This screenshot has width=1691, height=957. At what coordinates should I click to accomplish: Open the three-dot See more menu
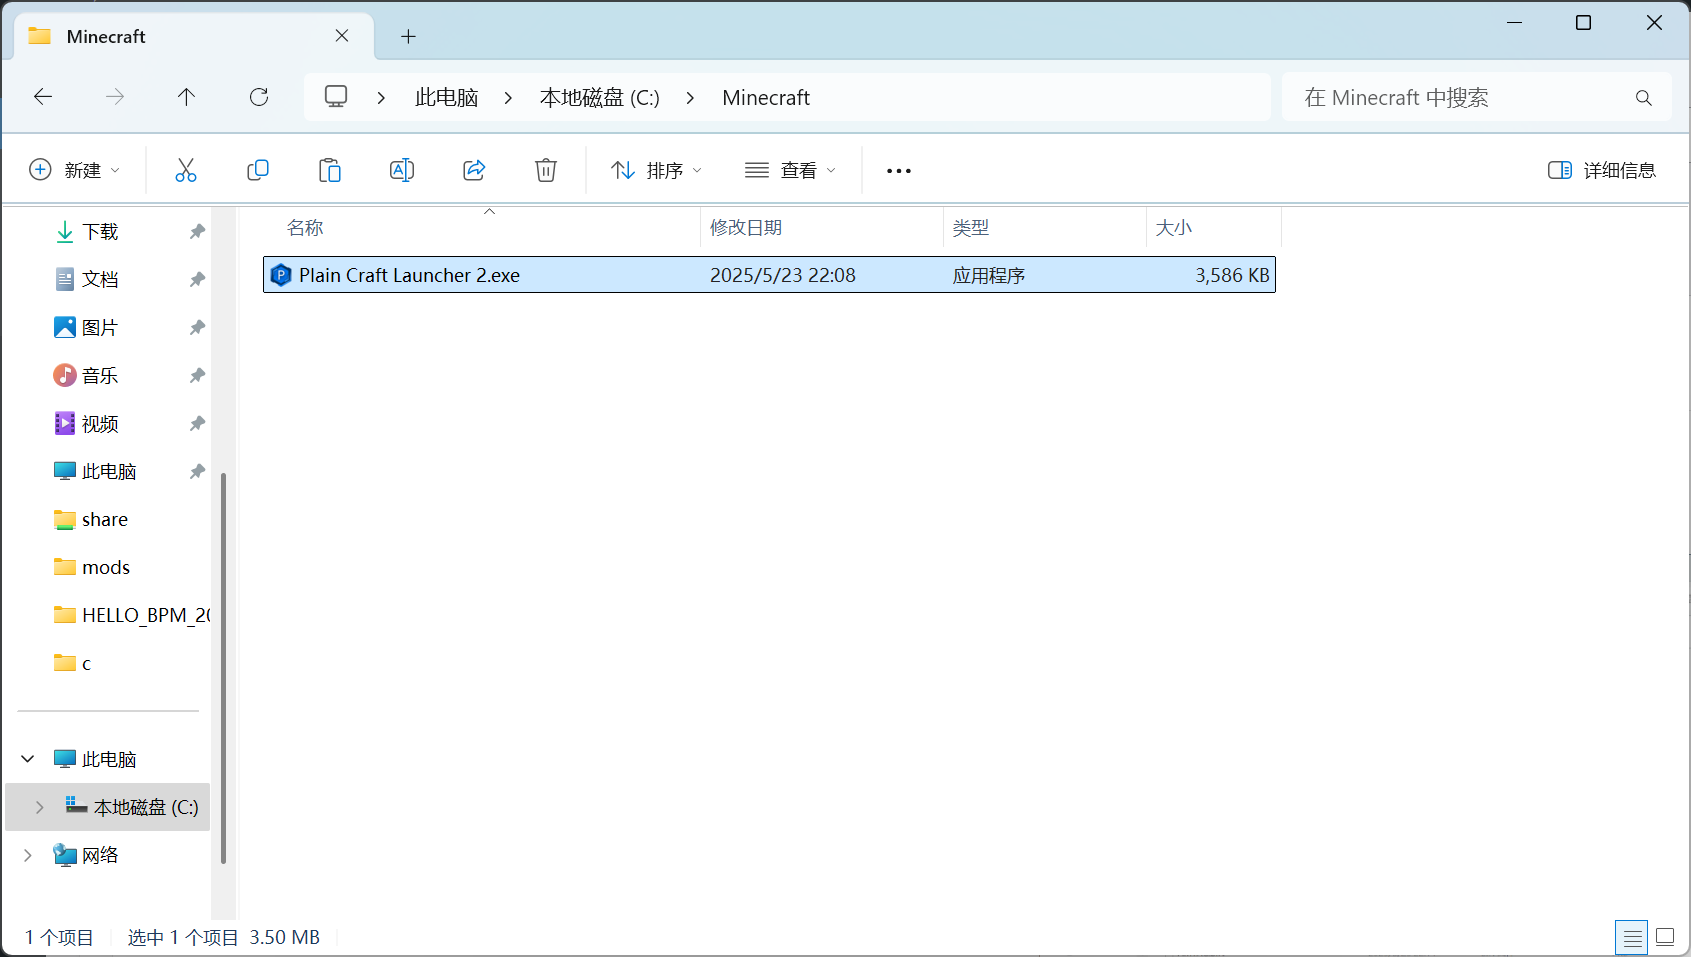pyautogui.click(x=899, y=171)
